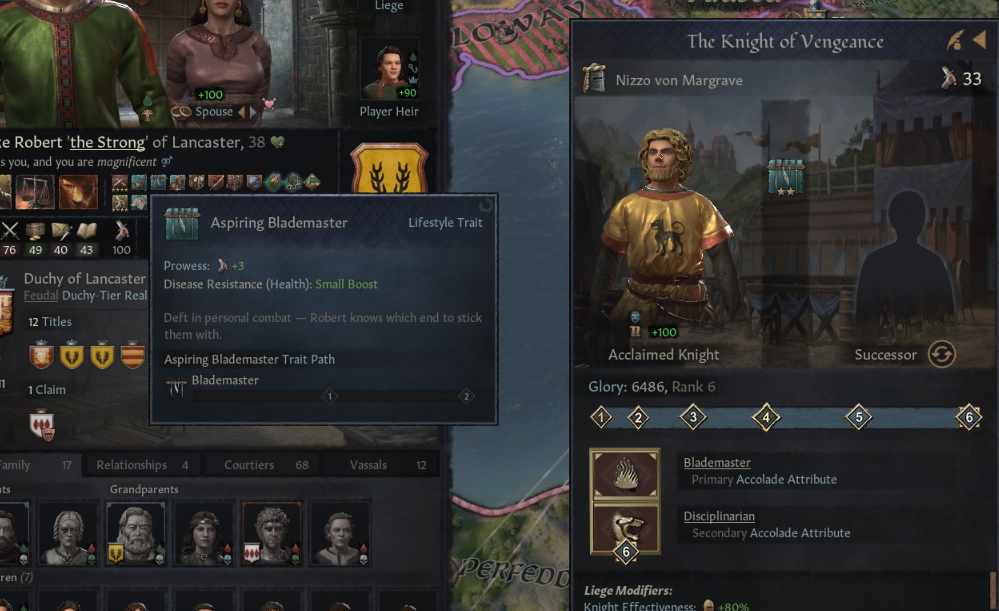Image resolution: width=999 pixels, height=611 pixels.
Task: Click the blademaster trait icon next to the knight
Action: tap(785, 176)
